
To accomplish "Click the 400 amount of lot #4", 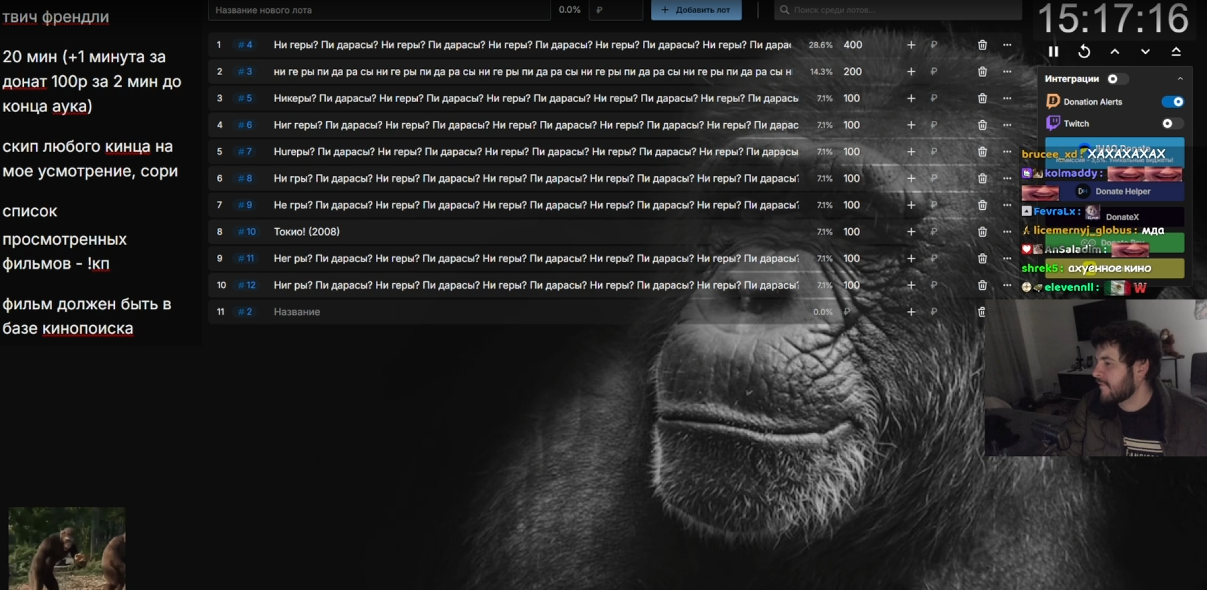I will pyautogui.click(x=852, y=45).
